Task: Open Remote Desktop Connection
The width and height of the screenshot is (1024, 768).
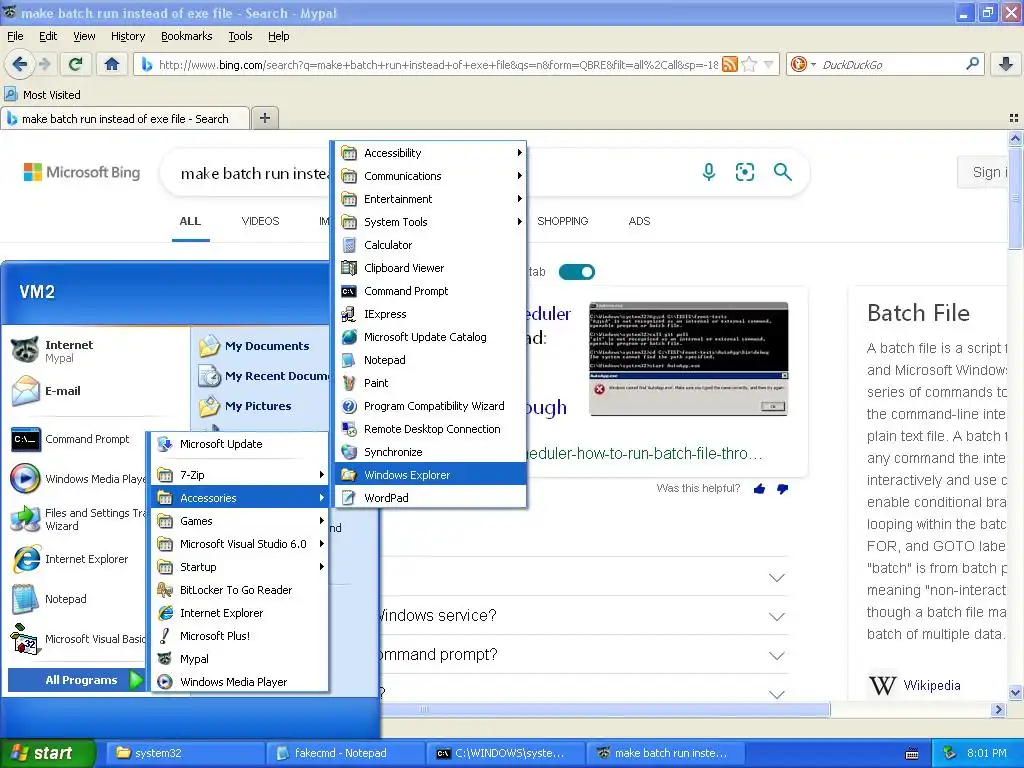Action: pos(430,429)
